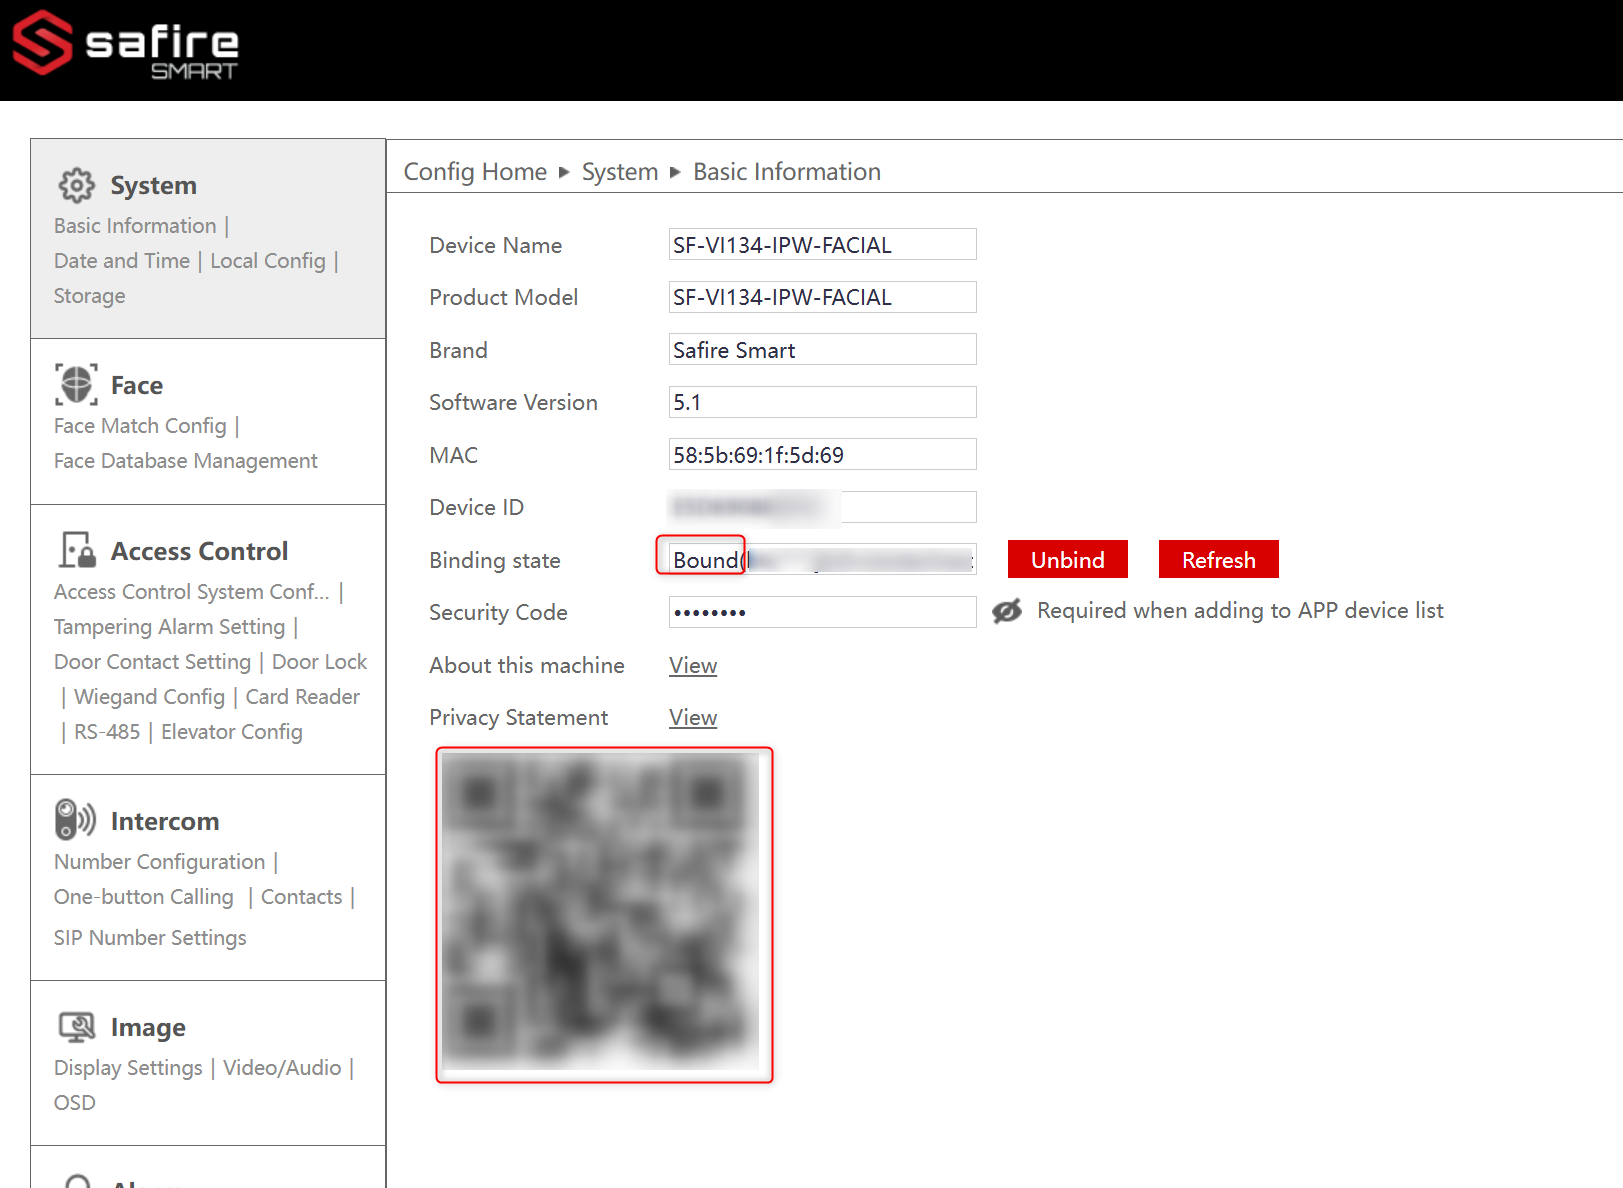Image resolution: width=1623 pixels, height=1188 pixels.
Task: Click the System gear icon
Action: coord(76,185)
